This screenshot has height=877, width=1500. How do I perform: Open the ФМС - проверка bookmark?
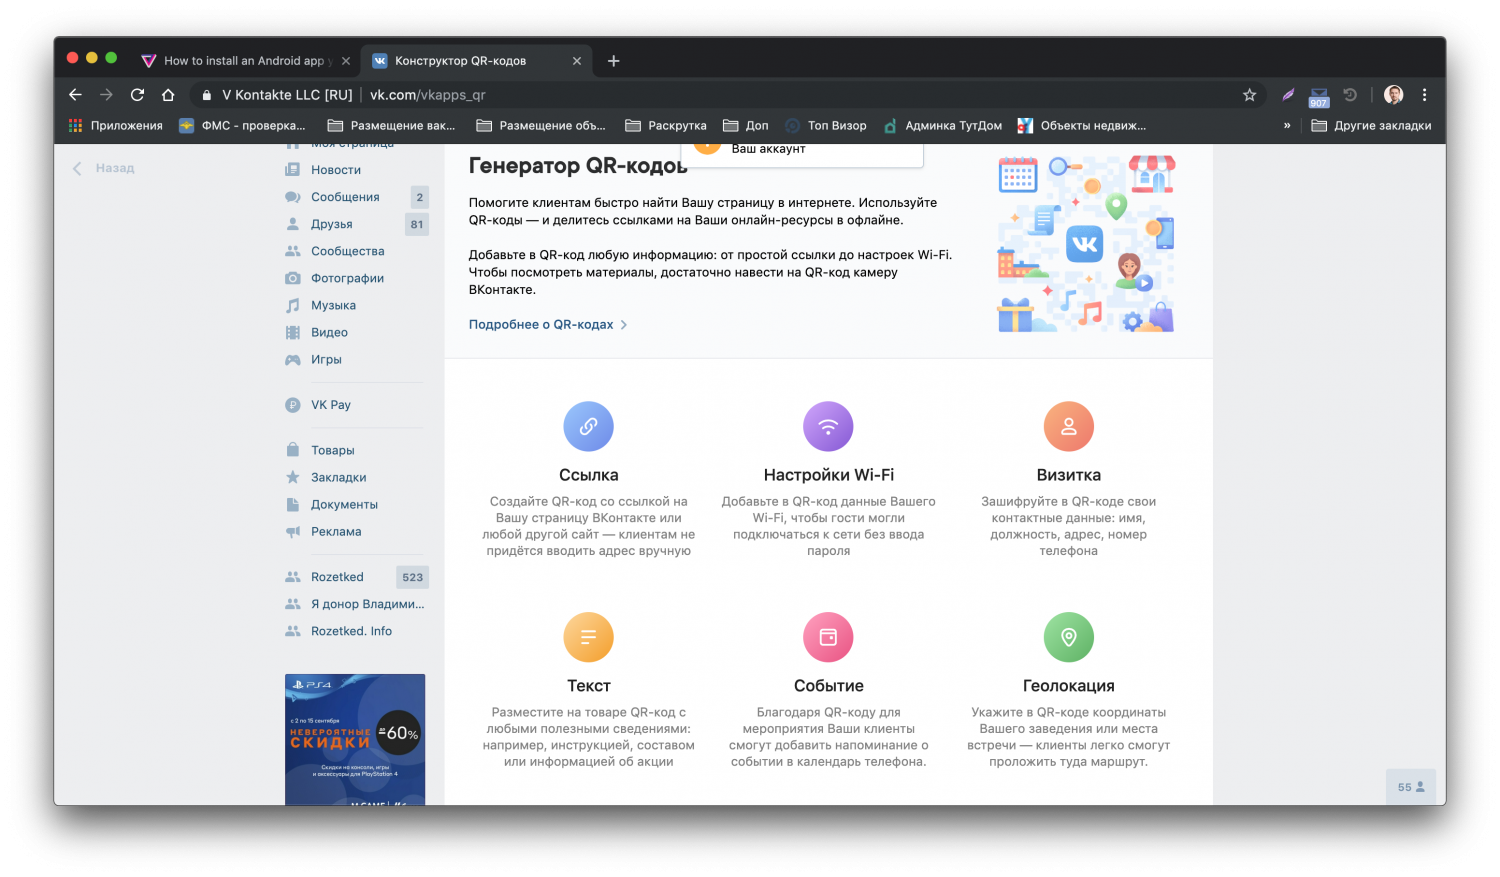[242, 126]
